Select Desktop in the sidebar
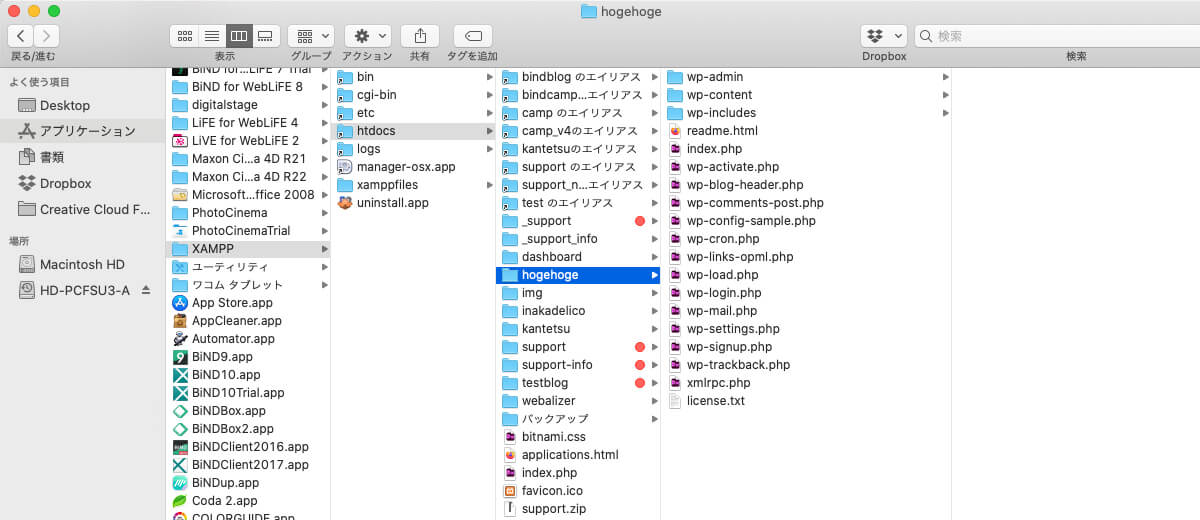The width and height of the screenshot is (1200, 520). tap(82, 105)
